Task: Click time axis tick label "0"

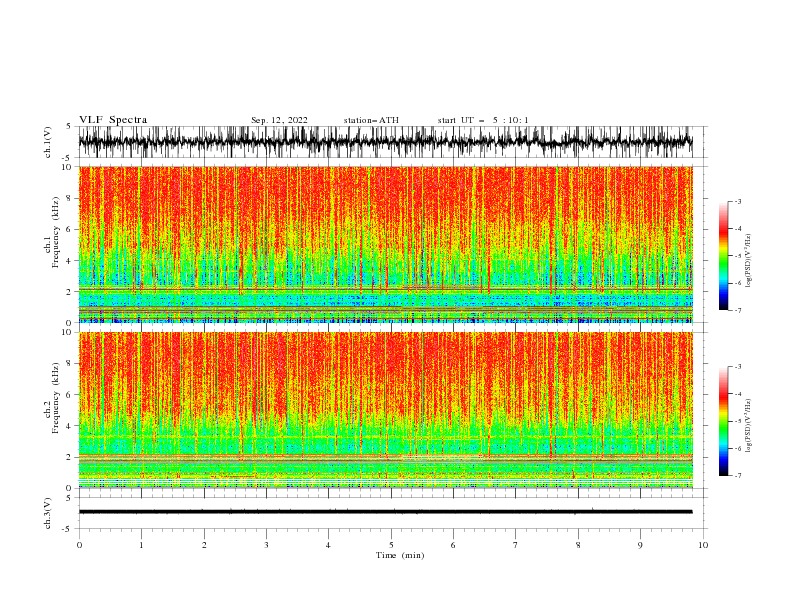Action: [x=79, y=545]
